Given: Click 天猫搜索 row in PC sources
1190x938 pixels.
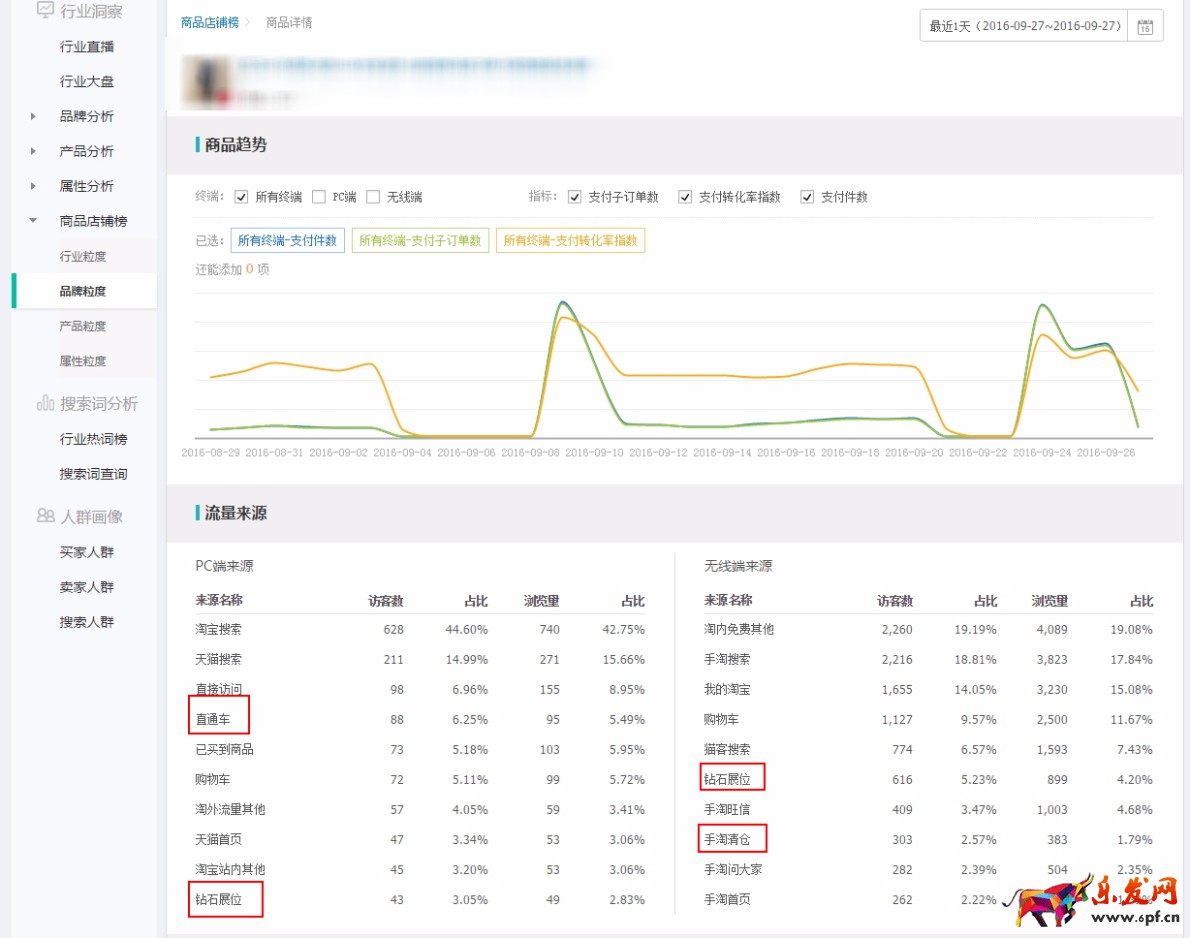Looking at the screenshot, I should point(420,659).
